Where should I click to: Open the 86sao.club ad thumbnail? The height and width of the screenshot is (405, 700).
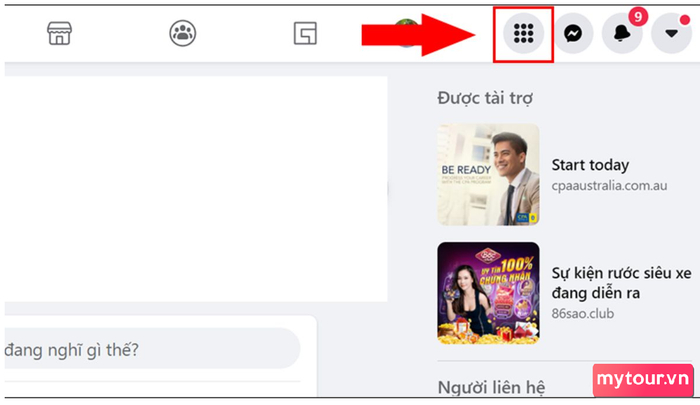[x=488, y=293]
